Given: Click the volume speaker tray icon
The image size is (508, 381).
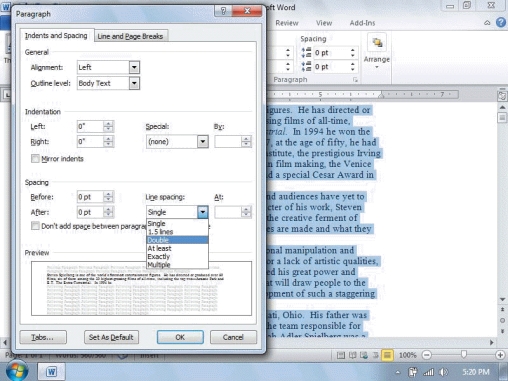Looking at the screenshot, I should 444,372.
